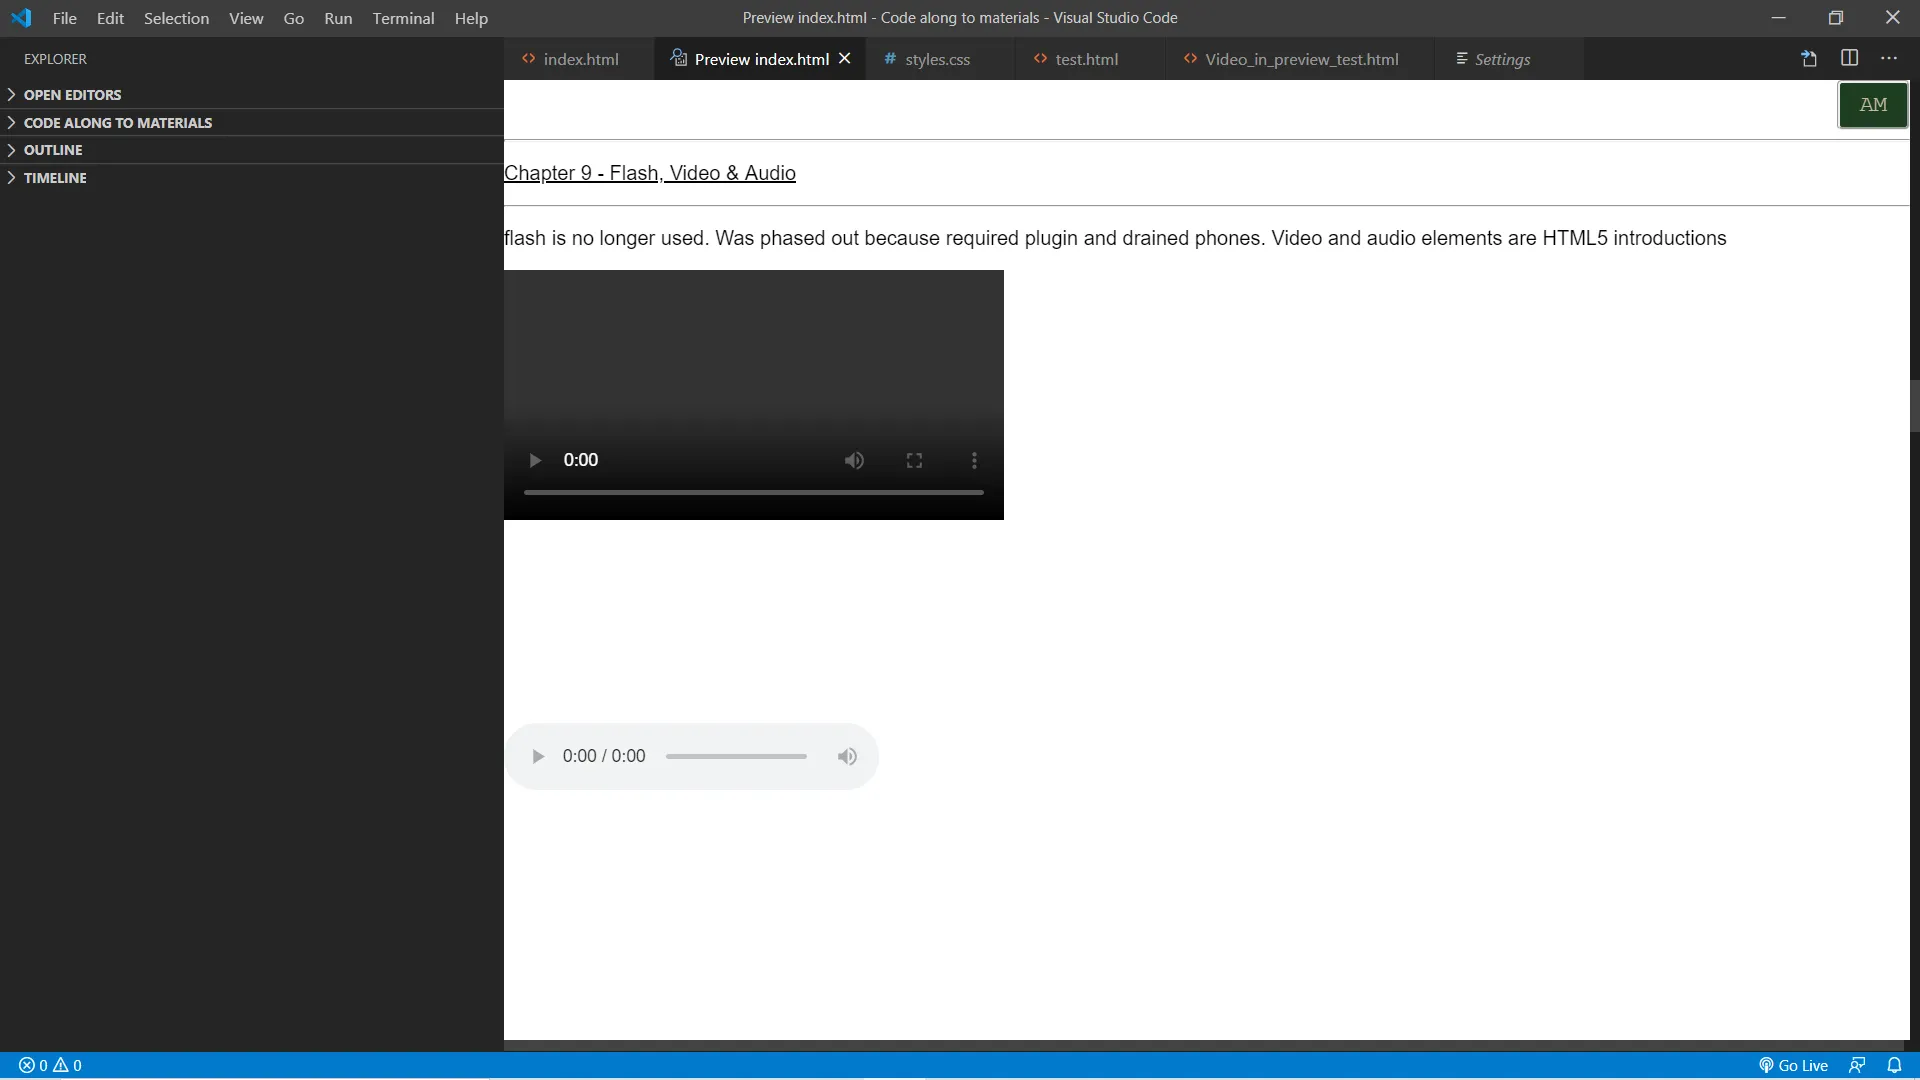Viewport: 1920px width, 1080px height.
Task: Mute the video player volume
Action: click(854, 460)
